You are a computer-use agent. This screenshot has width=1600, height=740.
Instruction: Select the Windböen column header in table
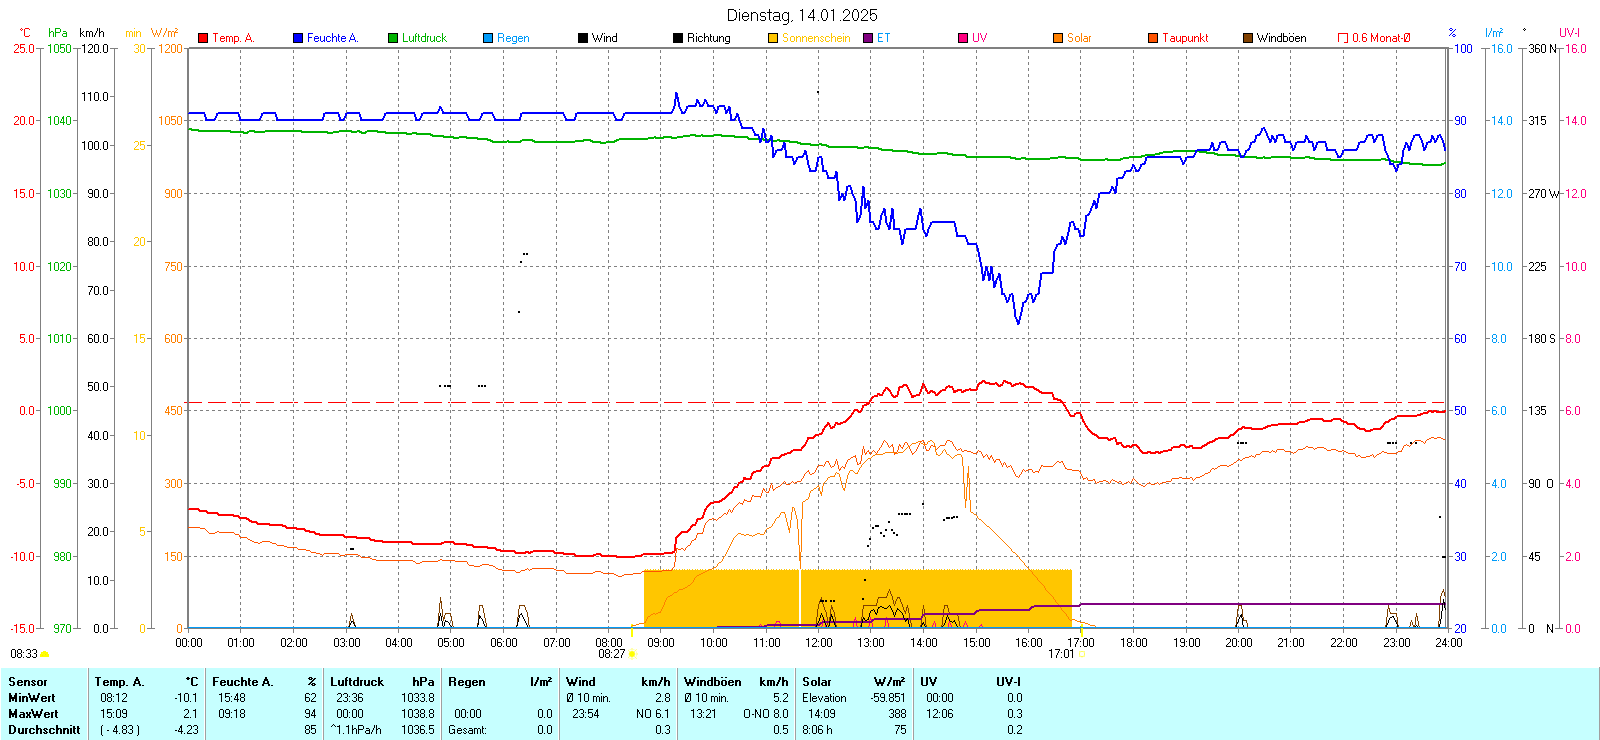coord(713,682)
